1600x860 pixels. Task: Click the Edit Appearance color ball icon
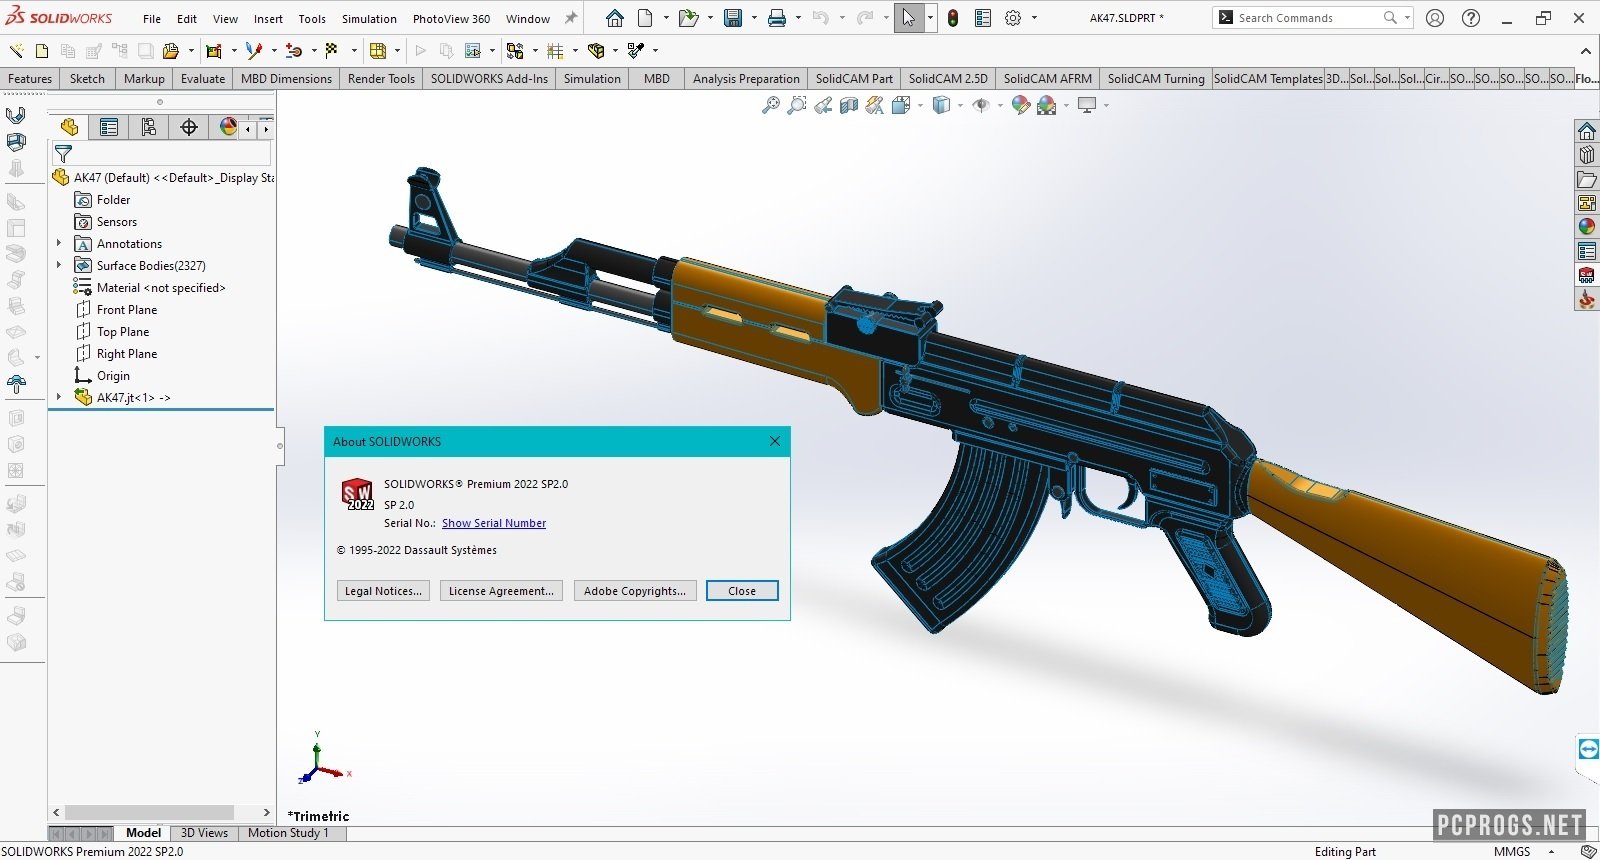click(1021, 105)
